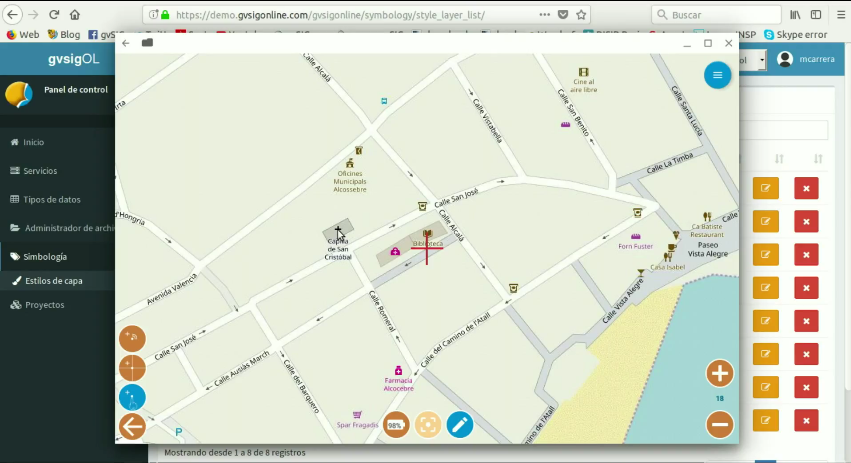Select the crosshair add-point tool

[x=132, y=368]
